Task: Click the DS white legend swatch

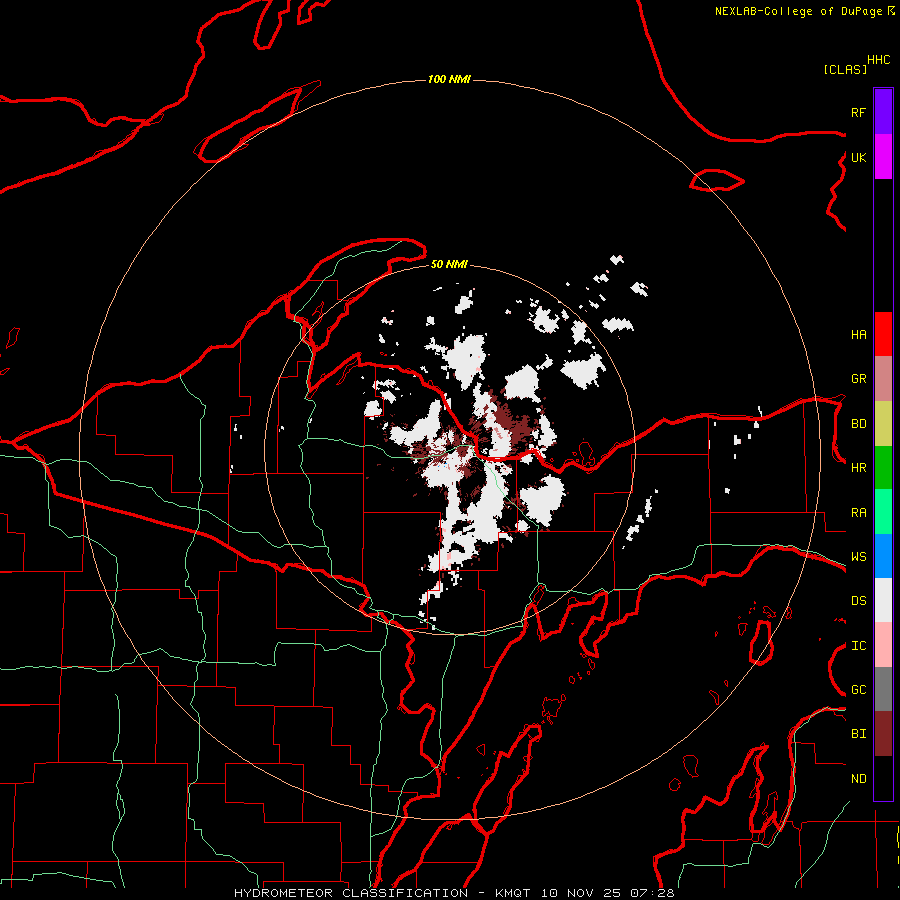Action: coord(883,600)
